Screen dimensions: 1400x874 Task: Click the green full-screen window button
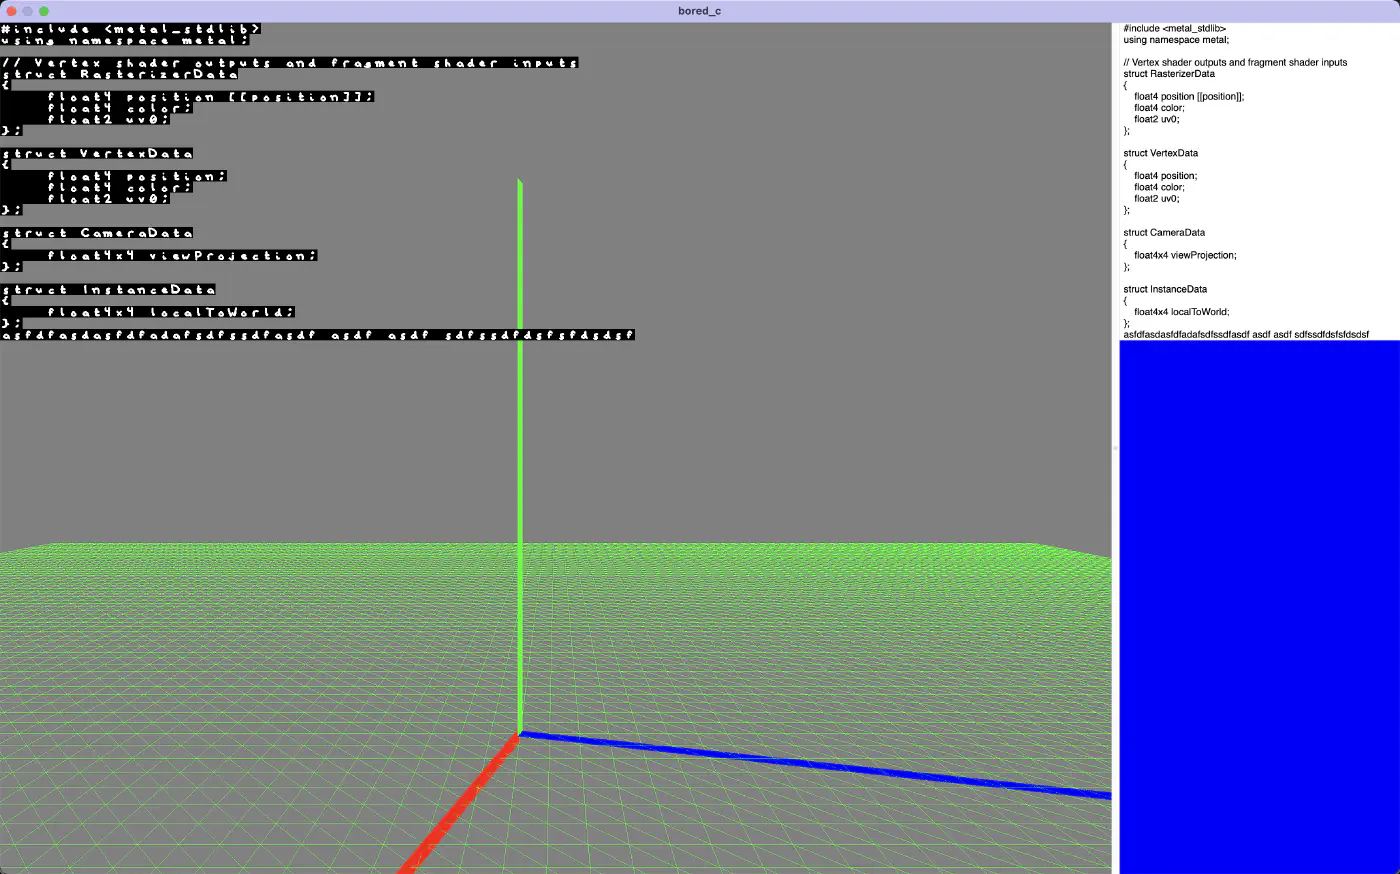pos(44,11)
